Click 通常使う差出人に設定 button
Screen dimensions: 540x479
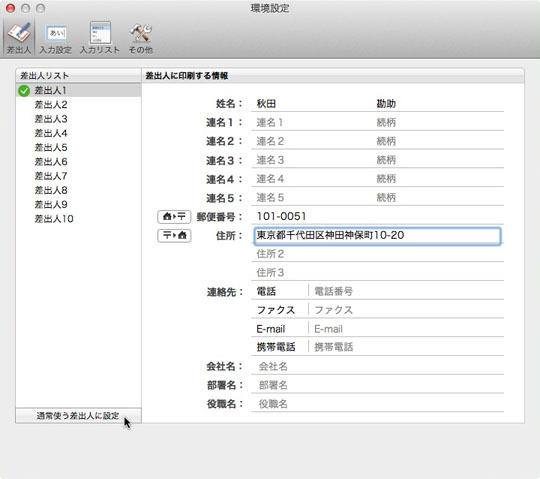[78, 416]
